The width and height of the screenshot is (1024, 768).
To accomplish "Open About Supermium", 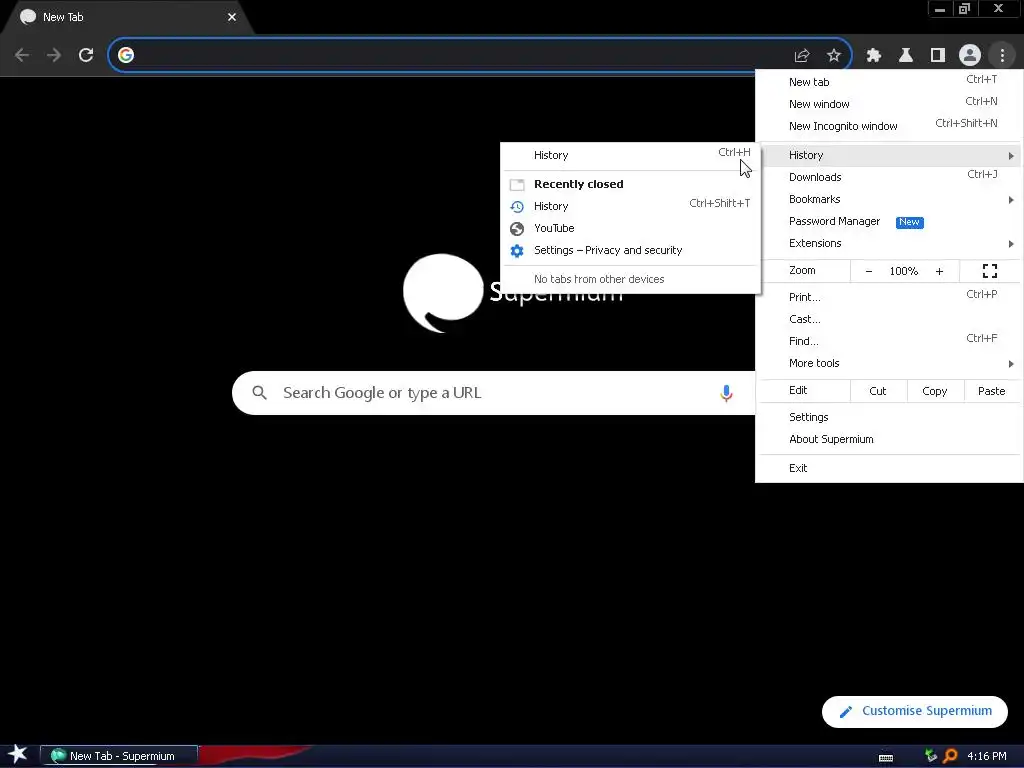I will point(889,440).
